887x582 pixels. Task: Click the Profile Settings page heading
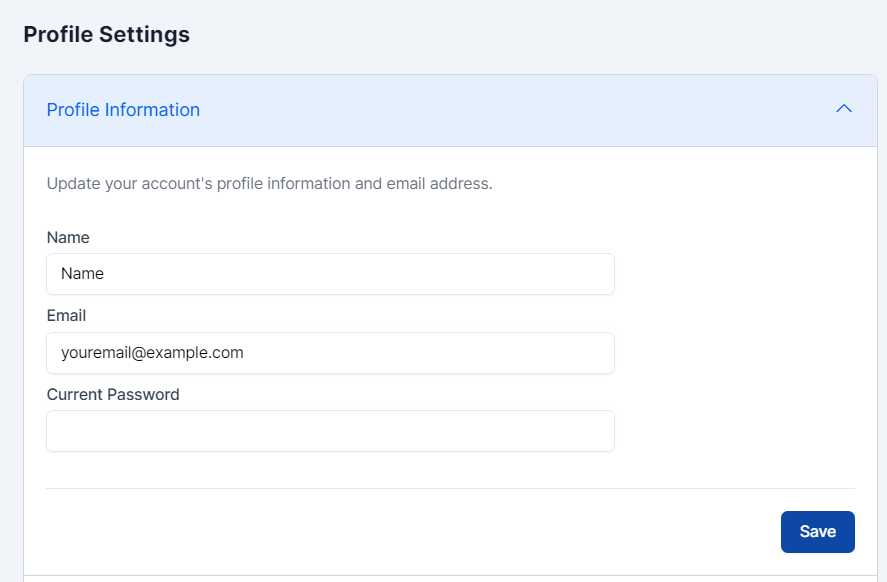click(x=106, y=34)
